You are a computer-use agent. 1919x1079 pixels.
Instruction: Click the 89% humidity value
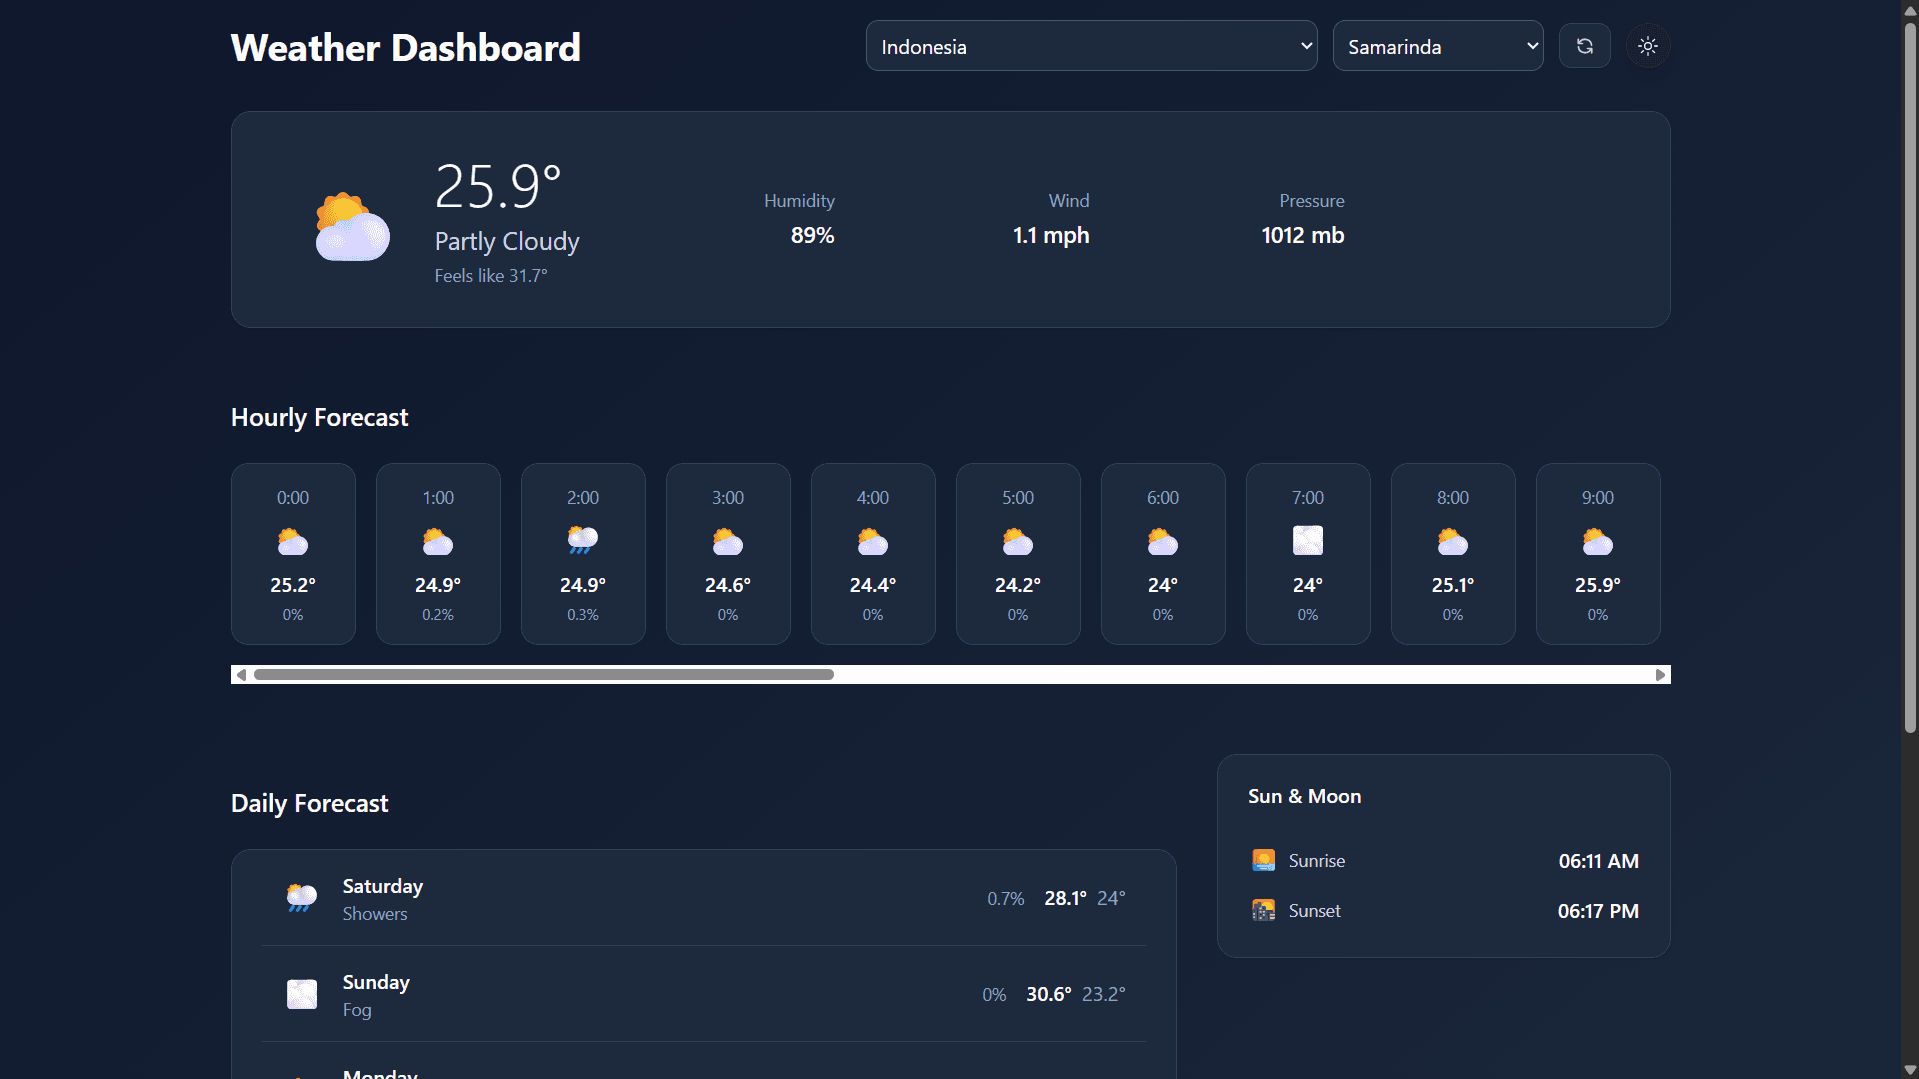pyautogui.click(x=812, y=235)
